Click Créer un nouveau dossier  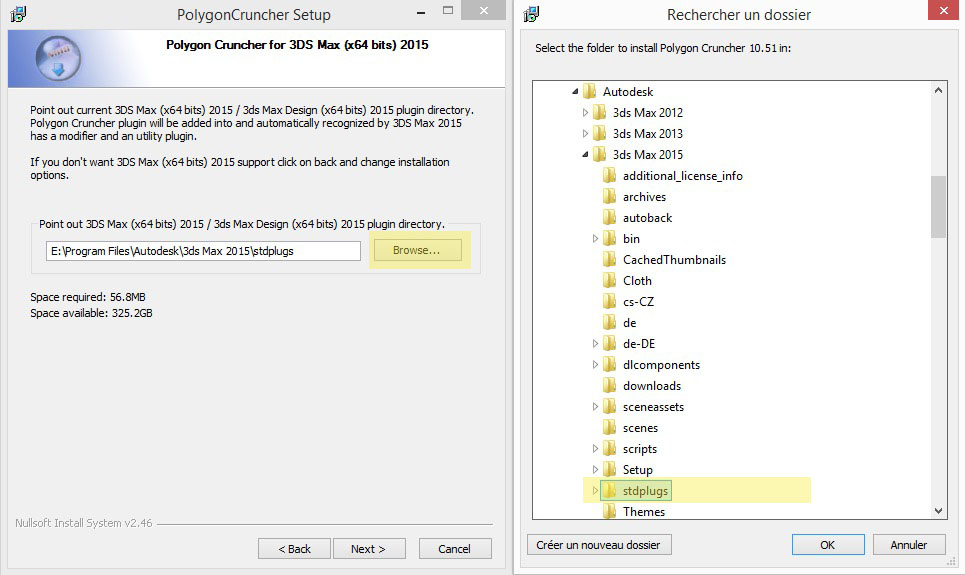click(599, 545)
